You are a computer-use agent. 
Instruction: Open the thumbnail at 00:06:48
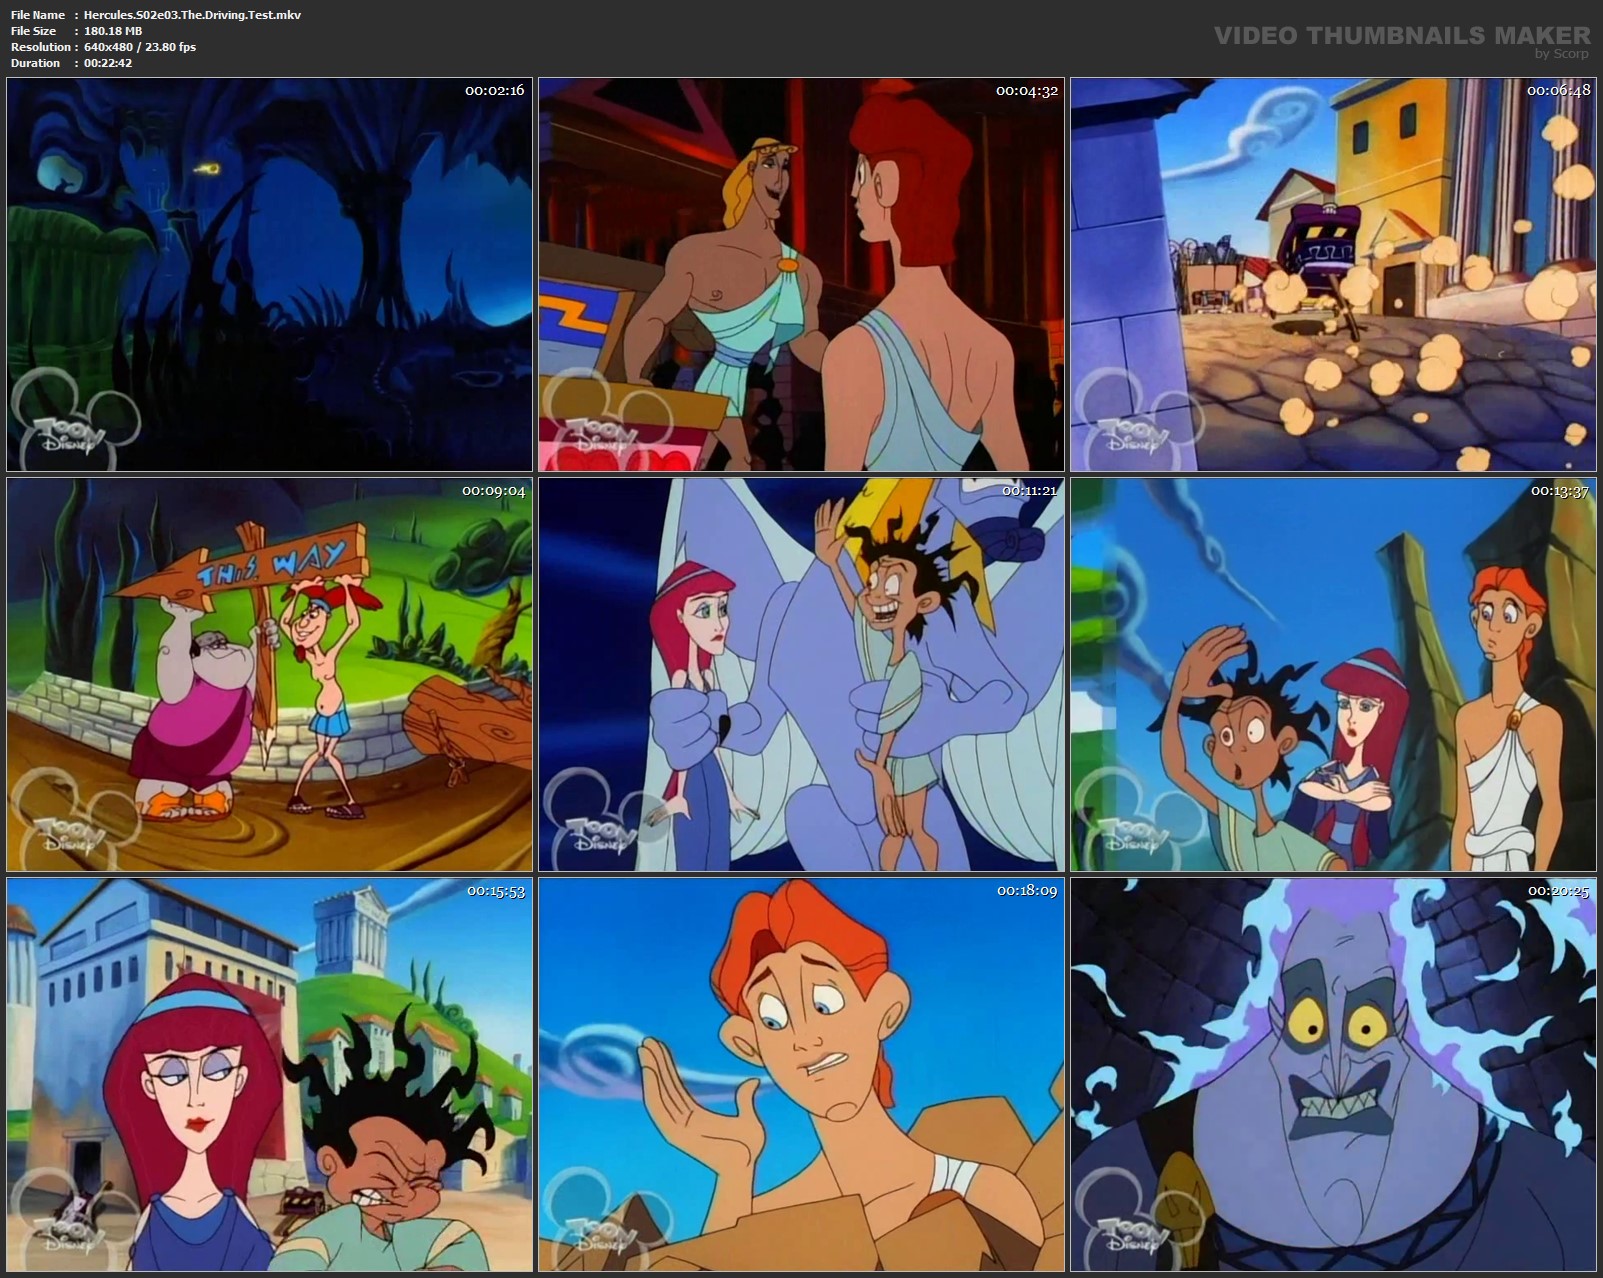pos(1333,274)
